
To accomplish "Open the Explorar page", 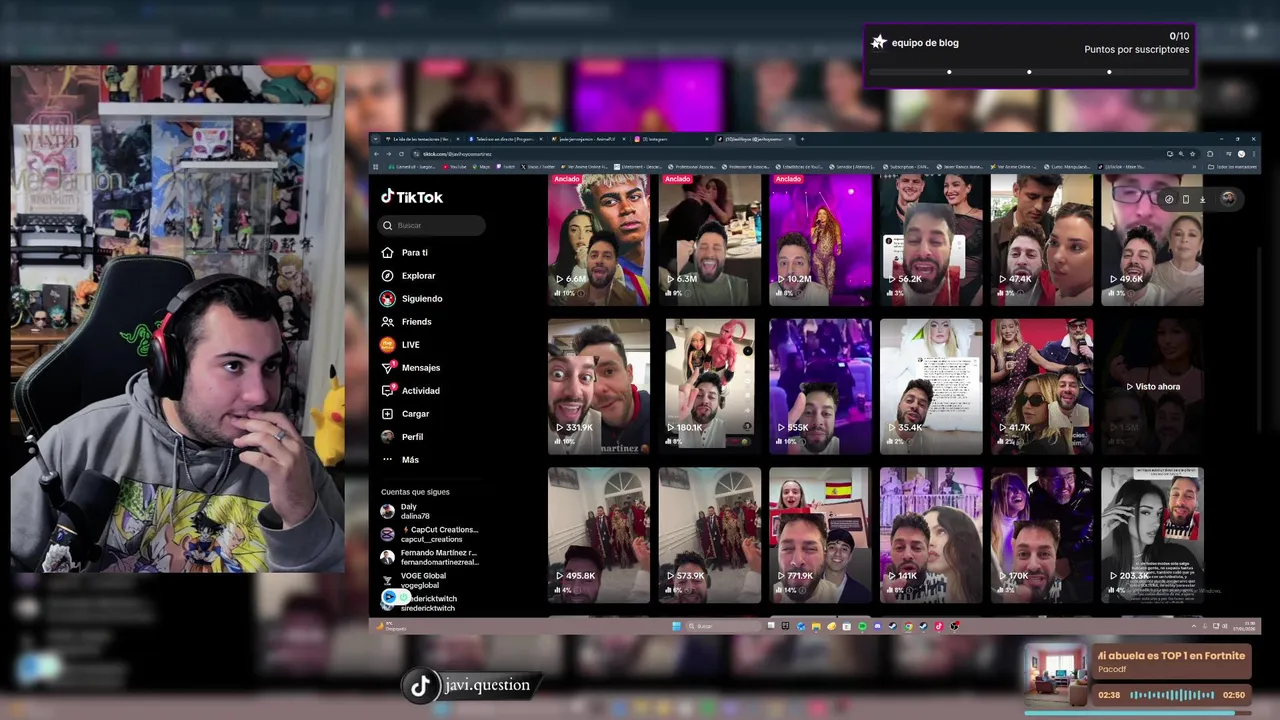I will (x=408, y=276).
